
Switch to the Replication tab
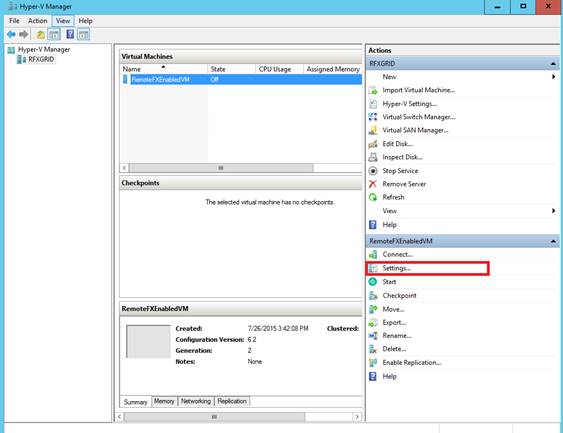232,401
